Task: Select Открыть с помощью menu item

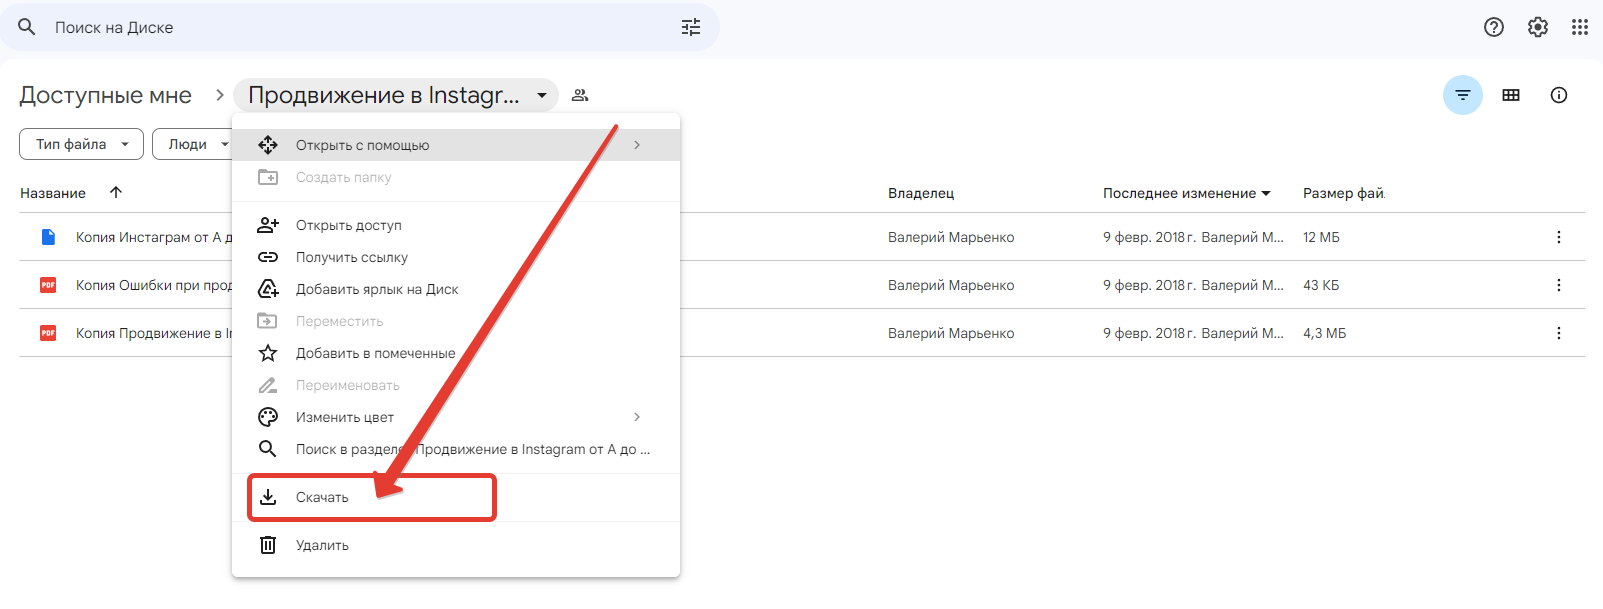Action: 456,145
